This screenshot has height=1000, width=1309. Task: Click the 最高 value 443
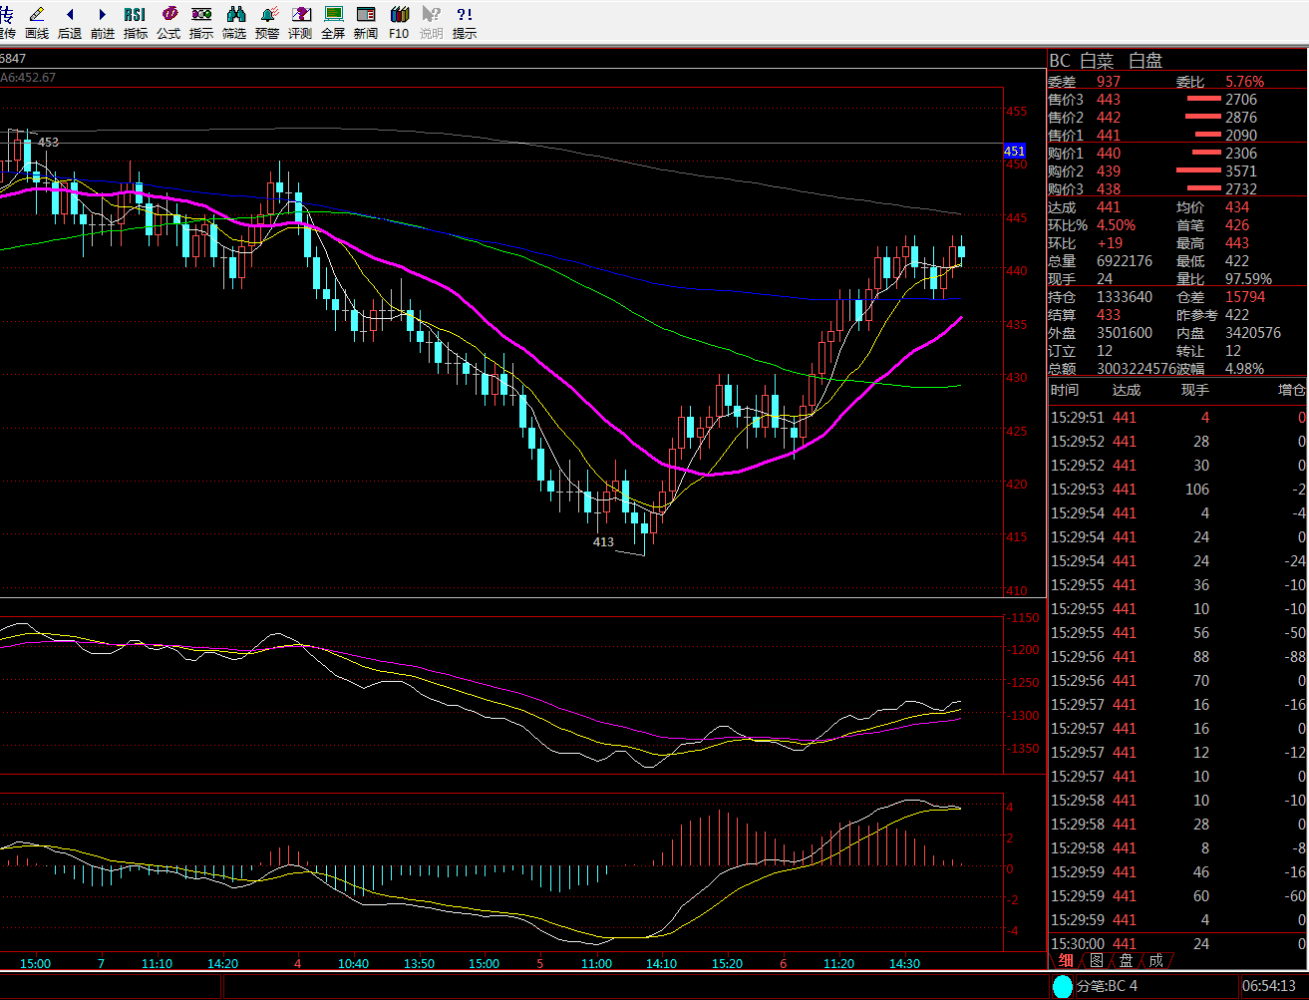click(1237, 243)
